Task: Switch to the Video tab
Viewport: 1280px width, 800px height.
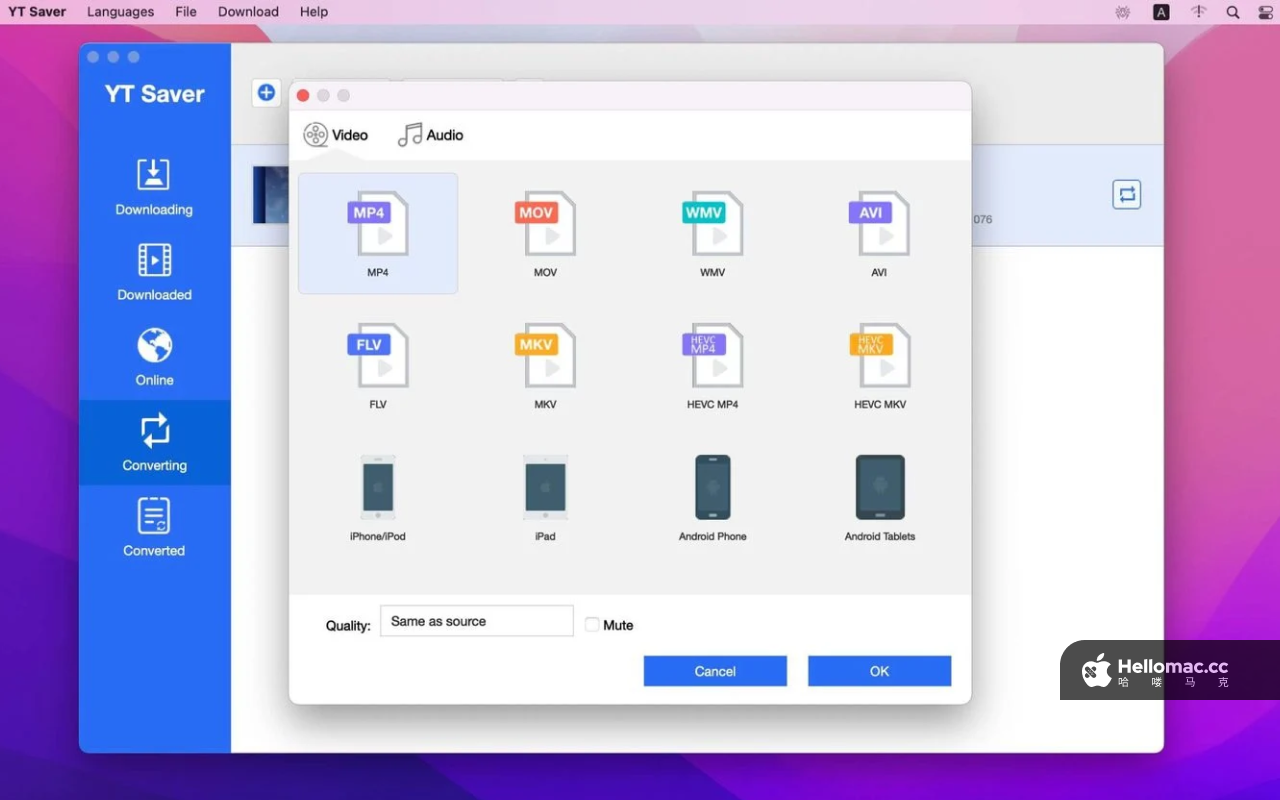Action: (336, 135)
